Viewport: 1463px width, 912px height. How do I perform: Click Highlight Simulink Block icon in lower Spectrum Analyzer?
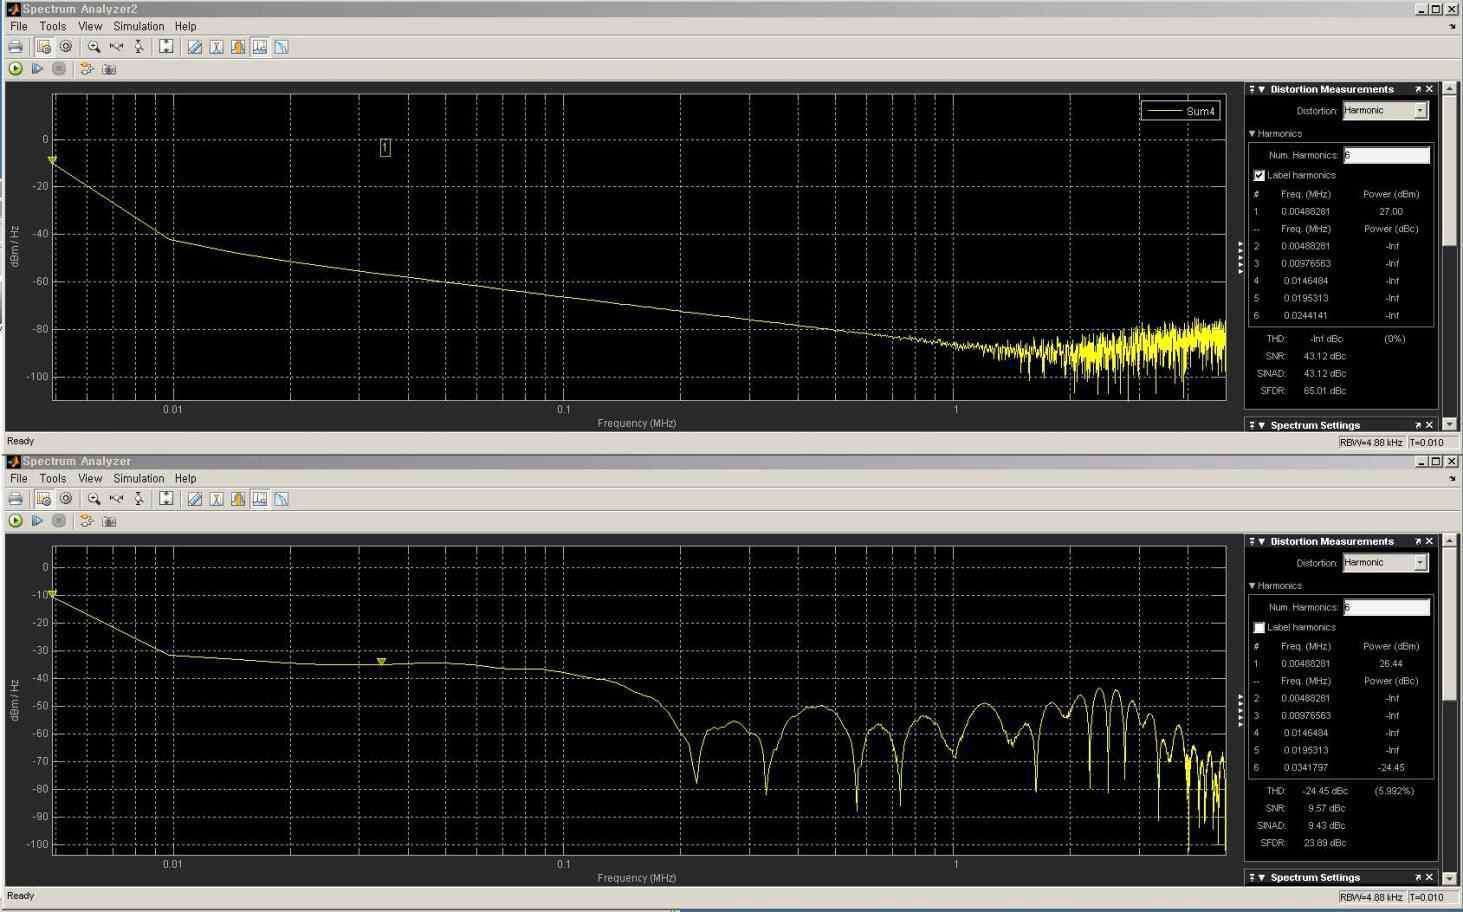[87, 521]
